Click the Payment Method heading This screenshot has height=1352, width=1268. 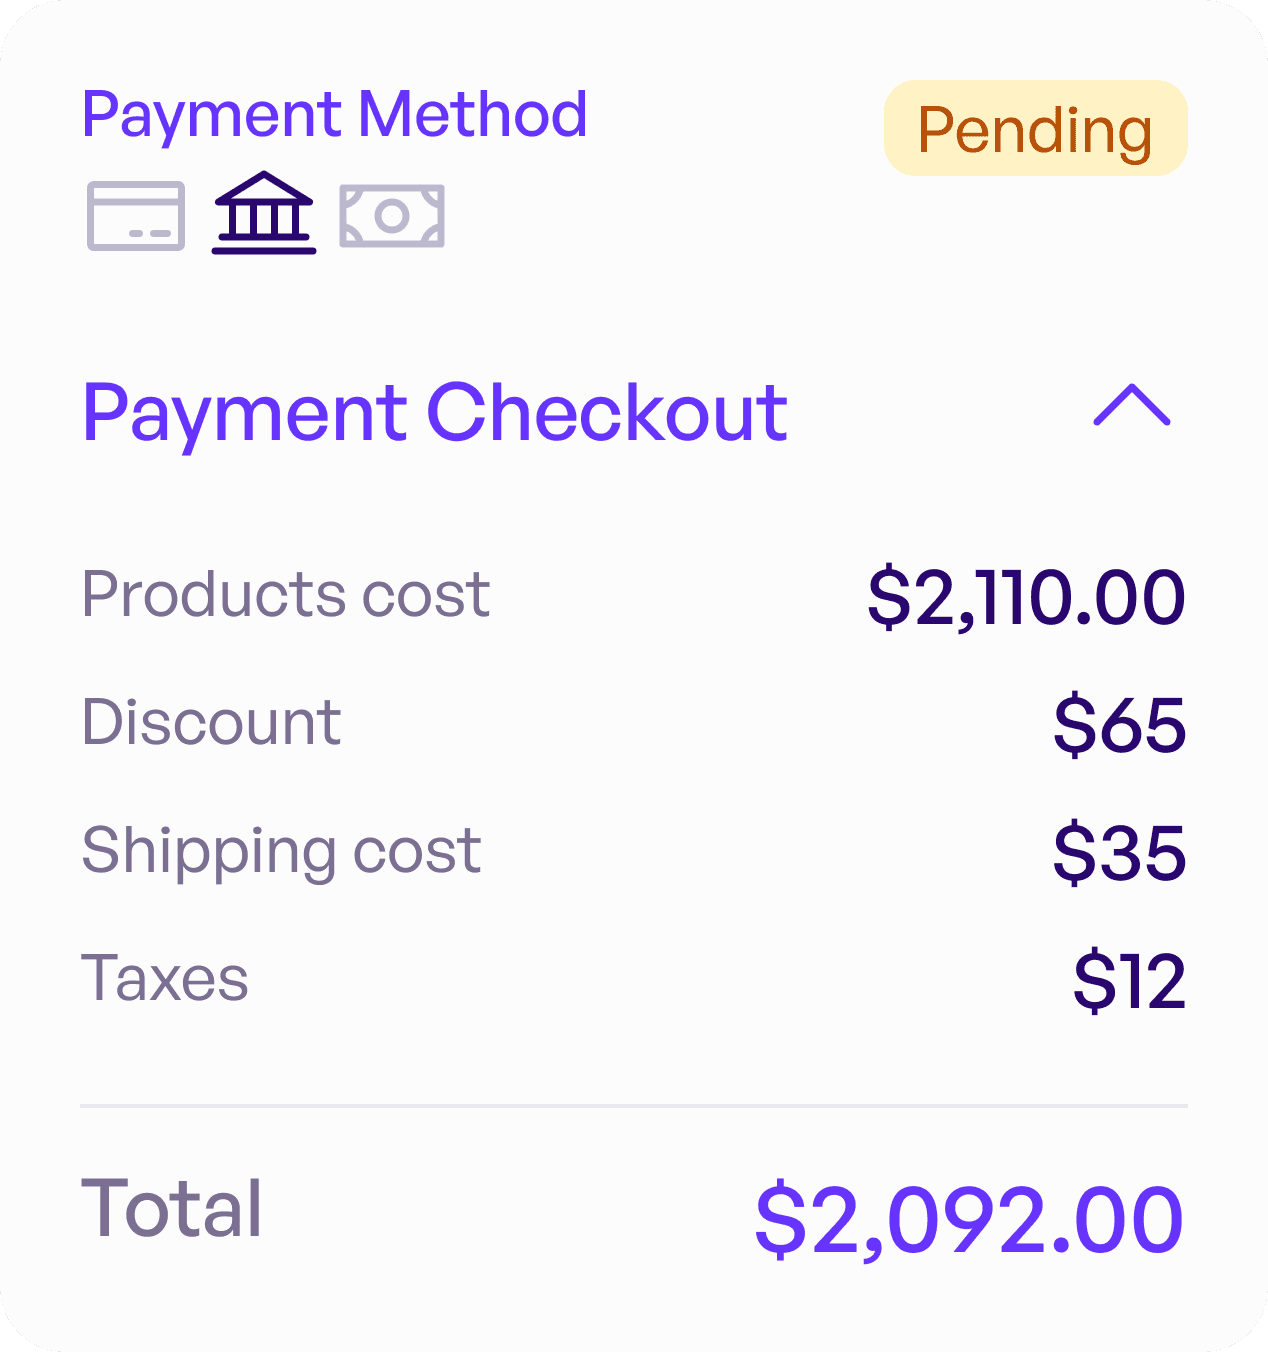335,115
